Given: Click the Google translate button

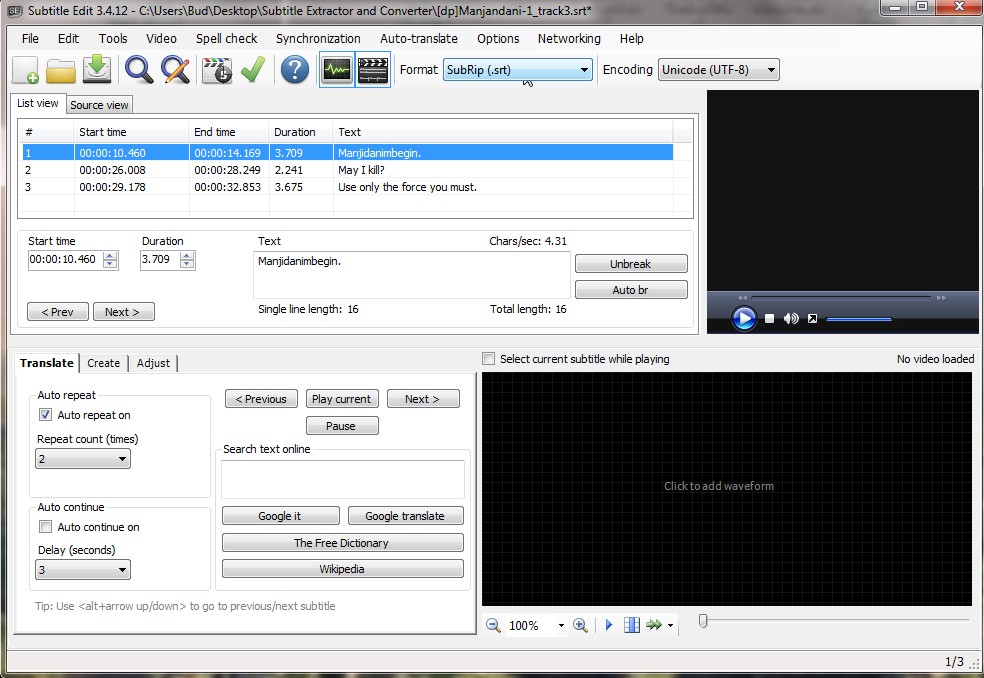Looking at the screenshot, I should tap(405, 515).
